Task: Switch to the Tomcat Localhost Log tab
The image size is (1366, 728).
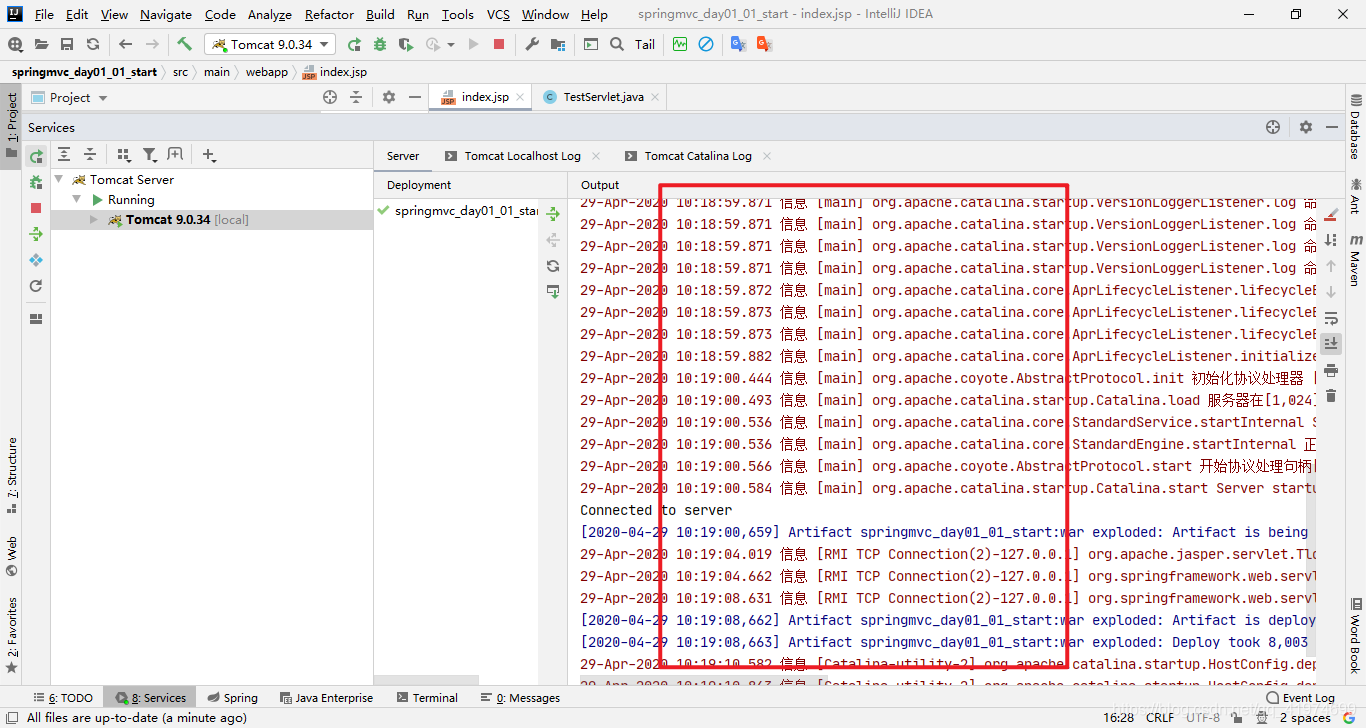Action: tap(522, 156)
